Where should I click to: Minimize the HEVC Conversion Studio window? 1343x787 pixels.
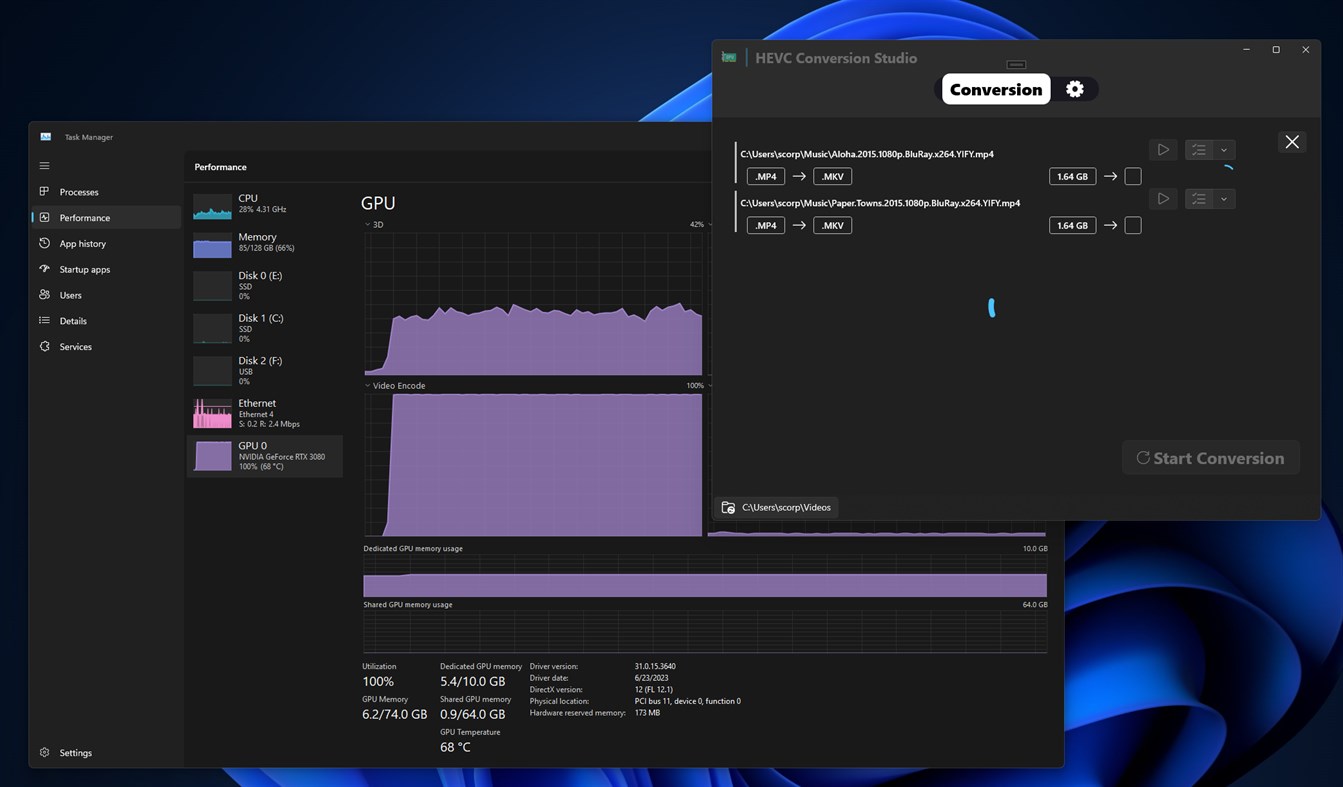tap(1246, 50)
